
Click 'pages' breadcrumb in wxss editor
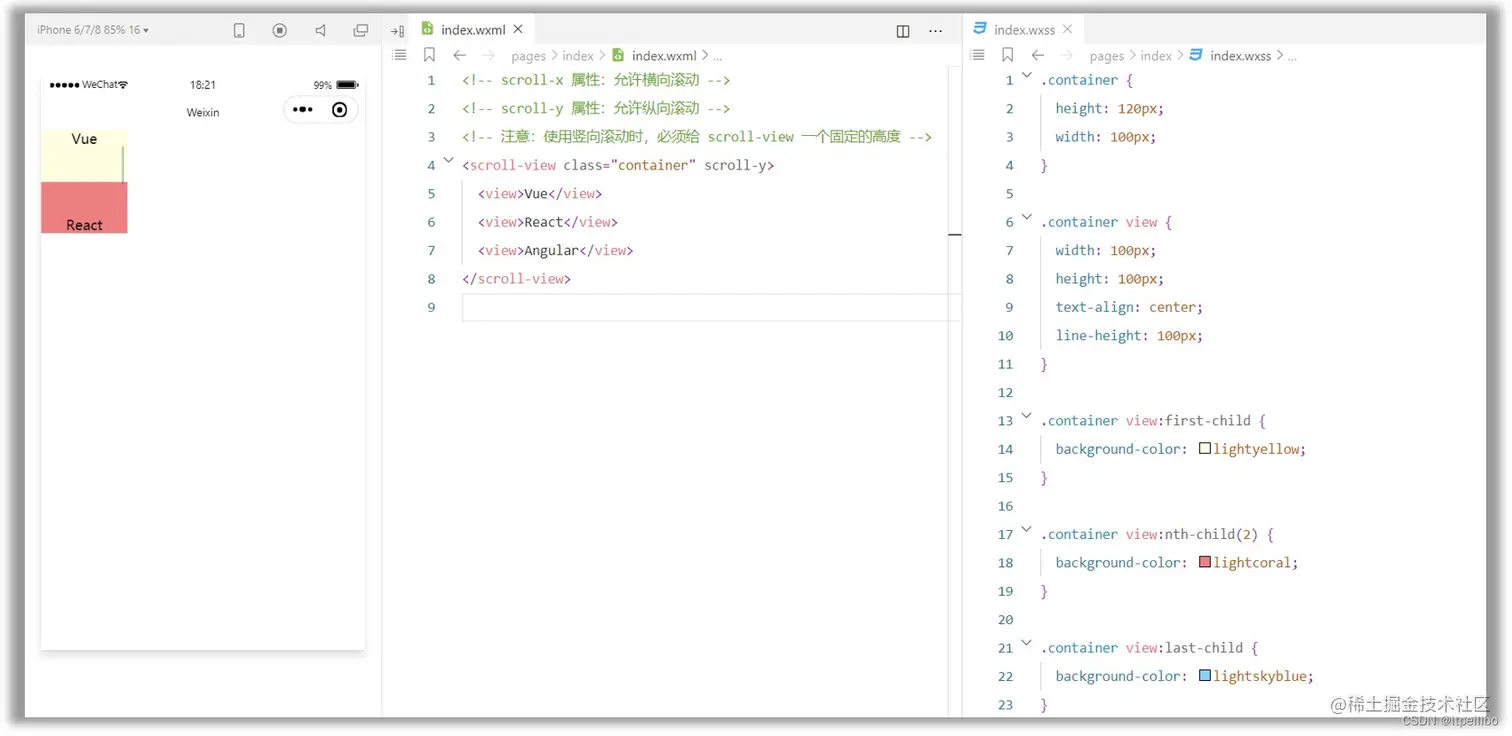[1107, 56]
